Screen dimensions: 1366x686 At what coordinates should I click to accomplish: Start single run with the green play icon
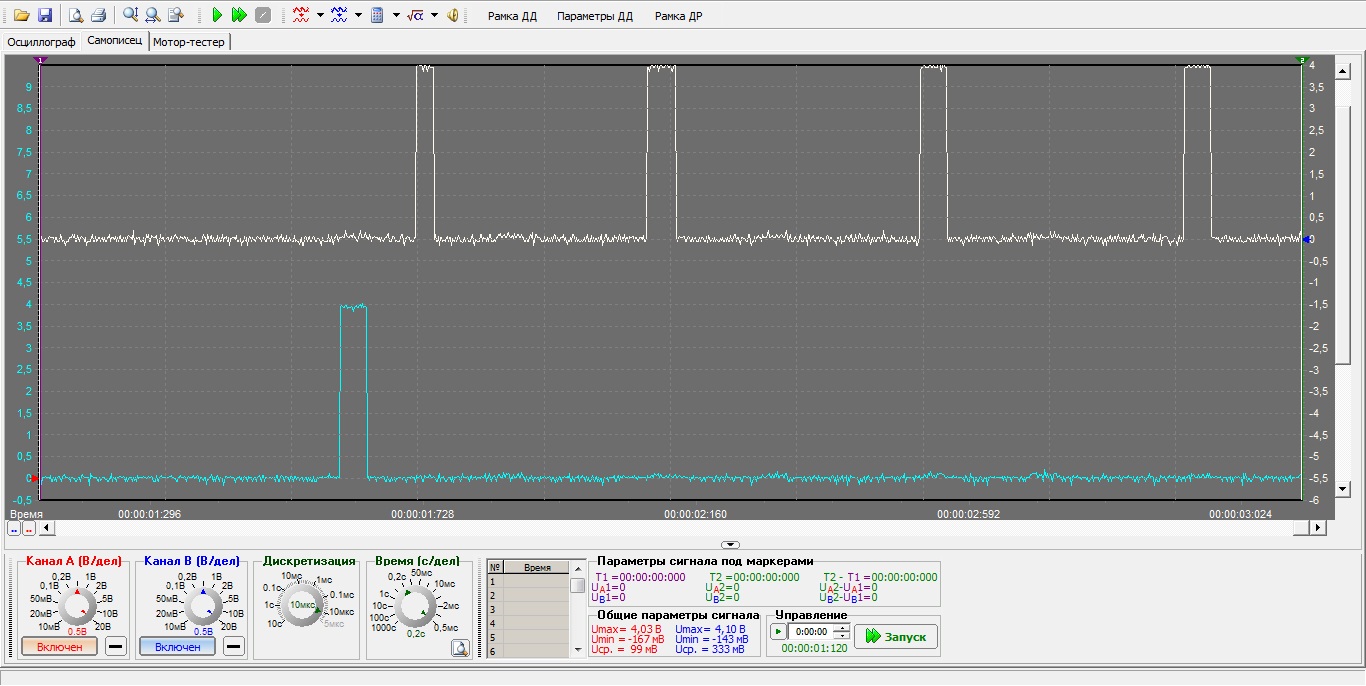point(217,15)
